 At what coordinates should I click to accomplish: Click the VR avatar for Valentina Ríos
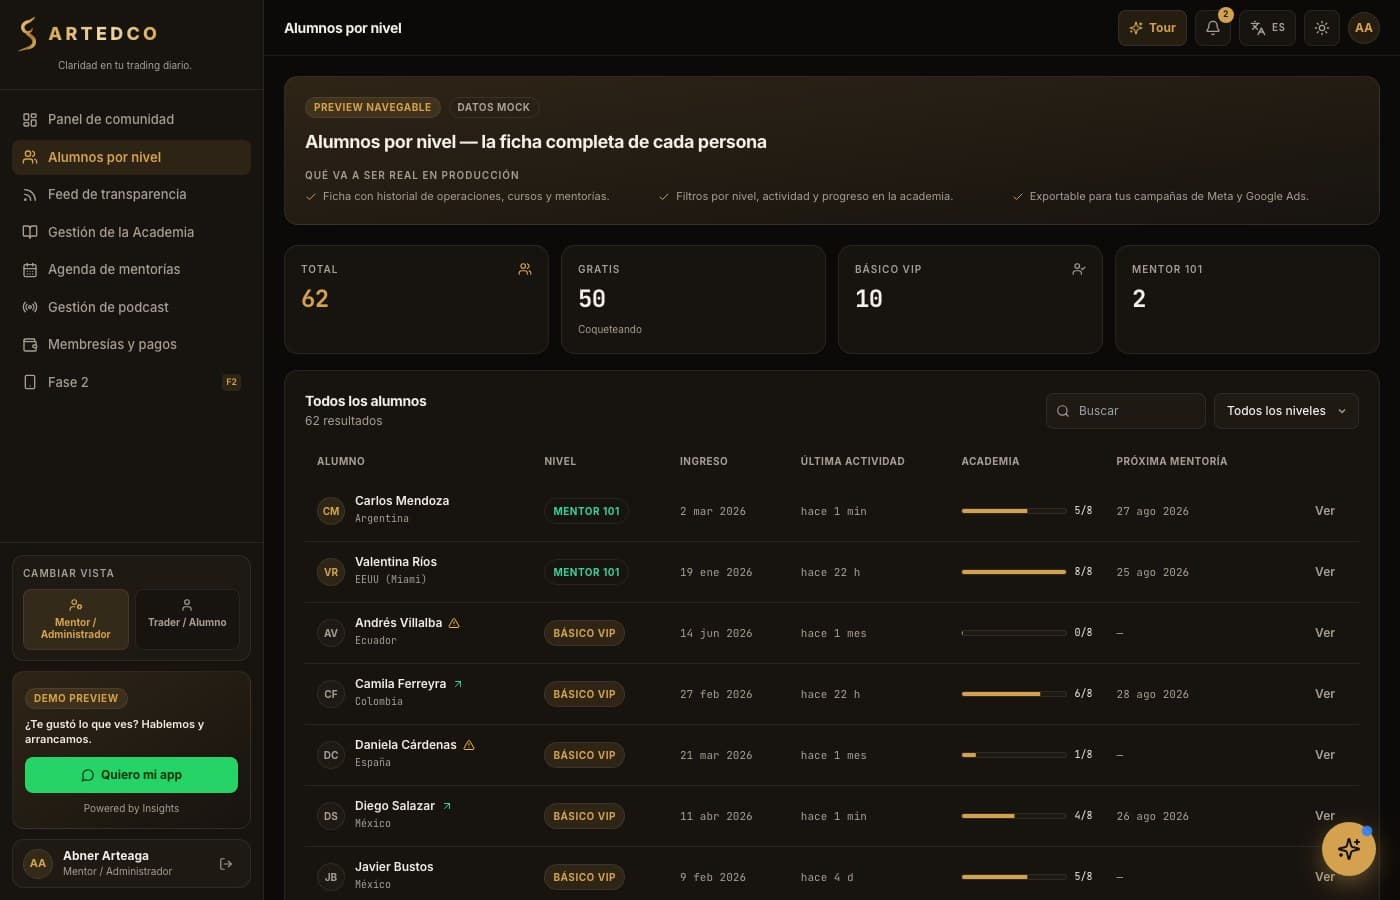(x=331, y=572)
